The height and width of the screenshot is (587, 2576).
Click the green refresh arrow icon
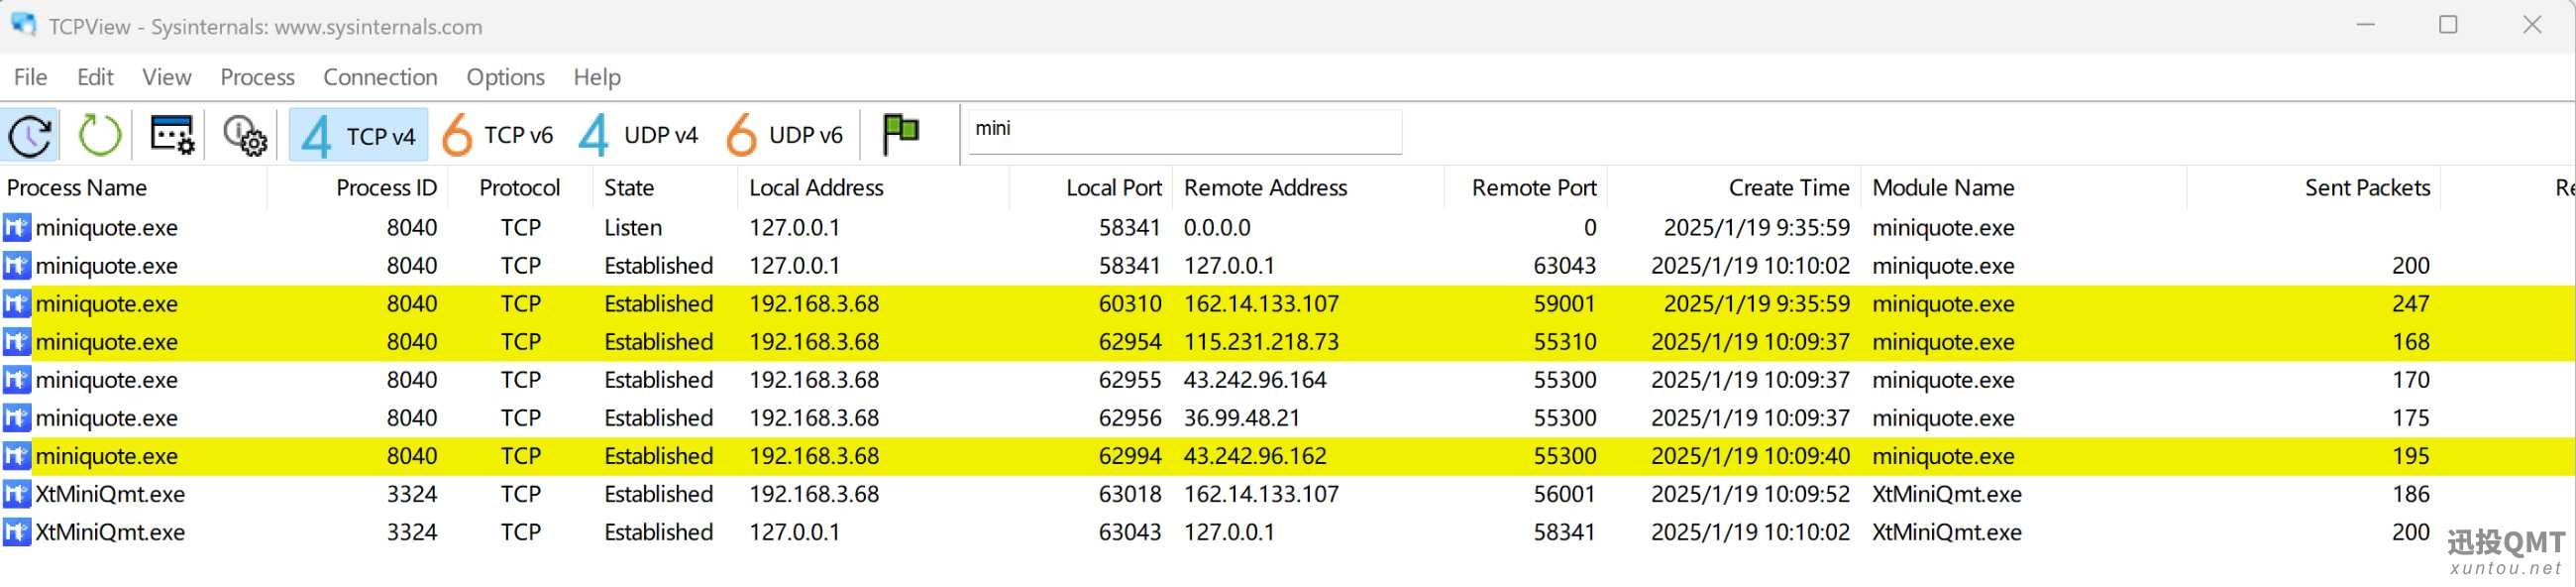tap(99, 135)
